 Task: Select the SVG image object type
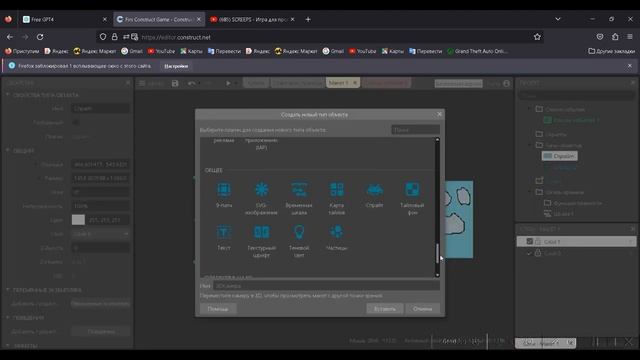coord(262,190)
